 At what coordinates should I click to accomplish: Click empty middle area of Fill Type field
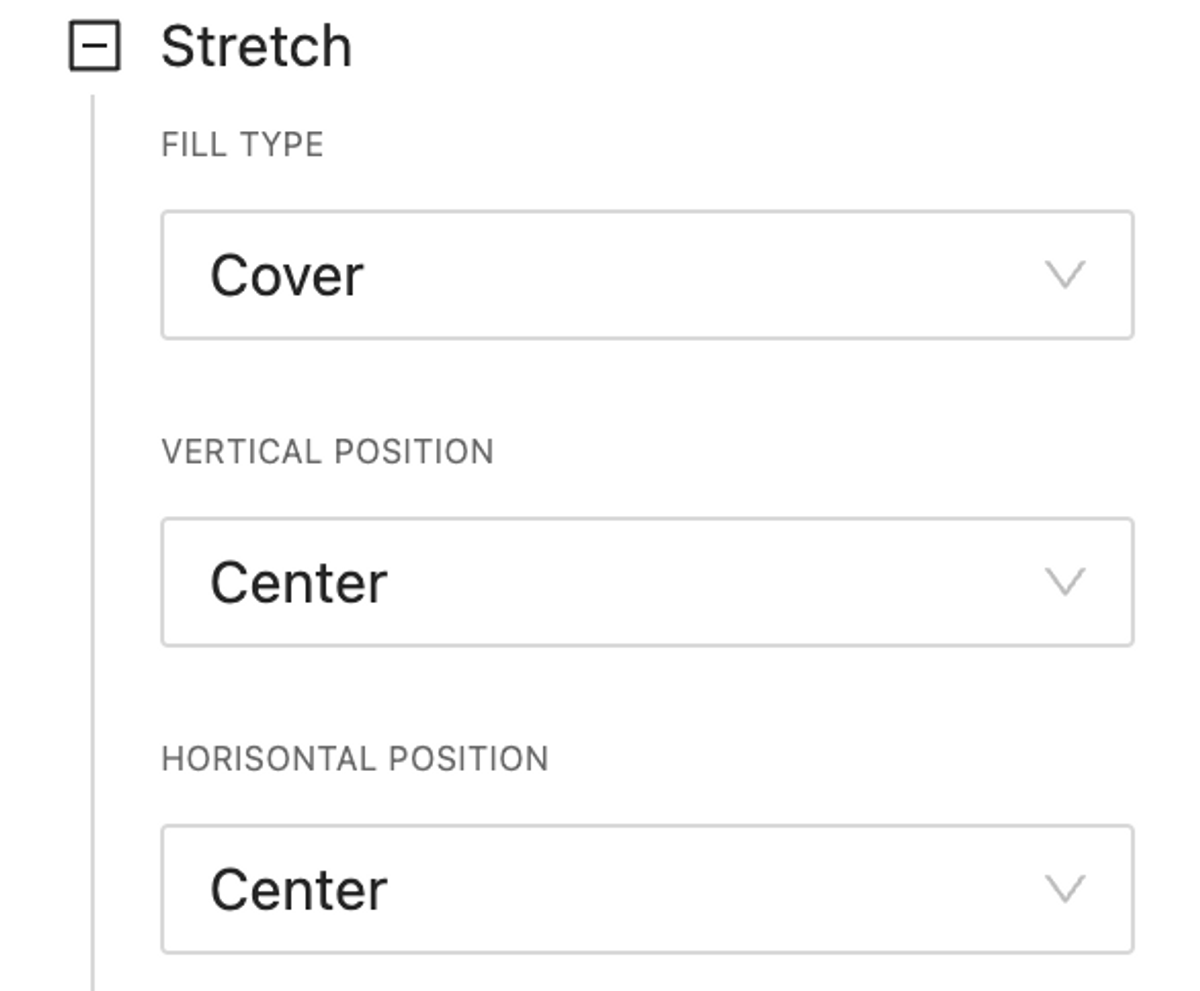[x=700, y=275]
